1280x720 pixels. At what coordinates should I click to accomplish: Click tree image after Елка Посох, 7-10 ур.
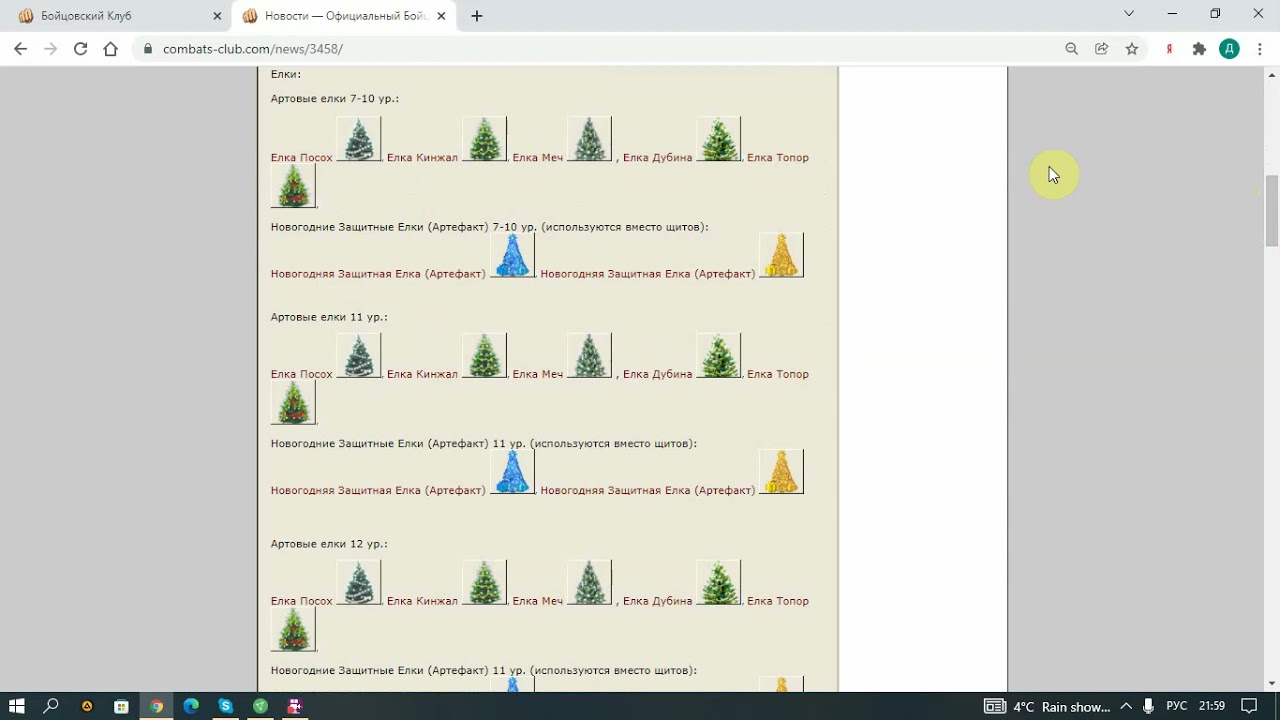click(359, 139)
